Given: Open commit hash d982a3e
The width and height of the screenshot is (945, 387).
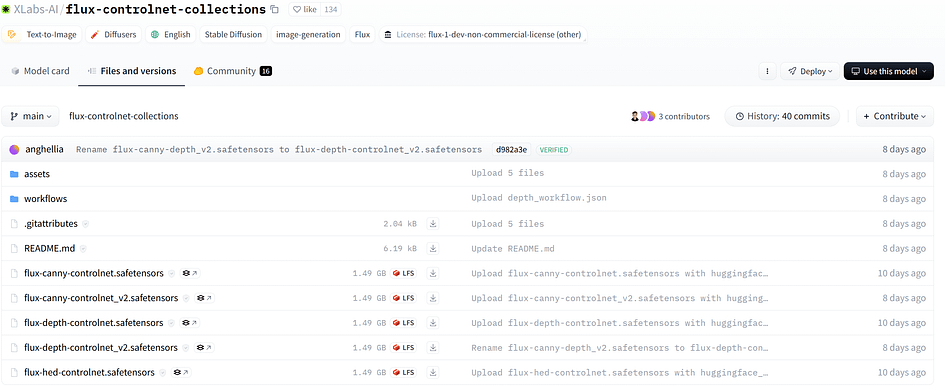Looking at the screenshot, I should (511, 149).
